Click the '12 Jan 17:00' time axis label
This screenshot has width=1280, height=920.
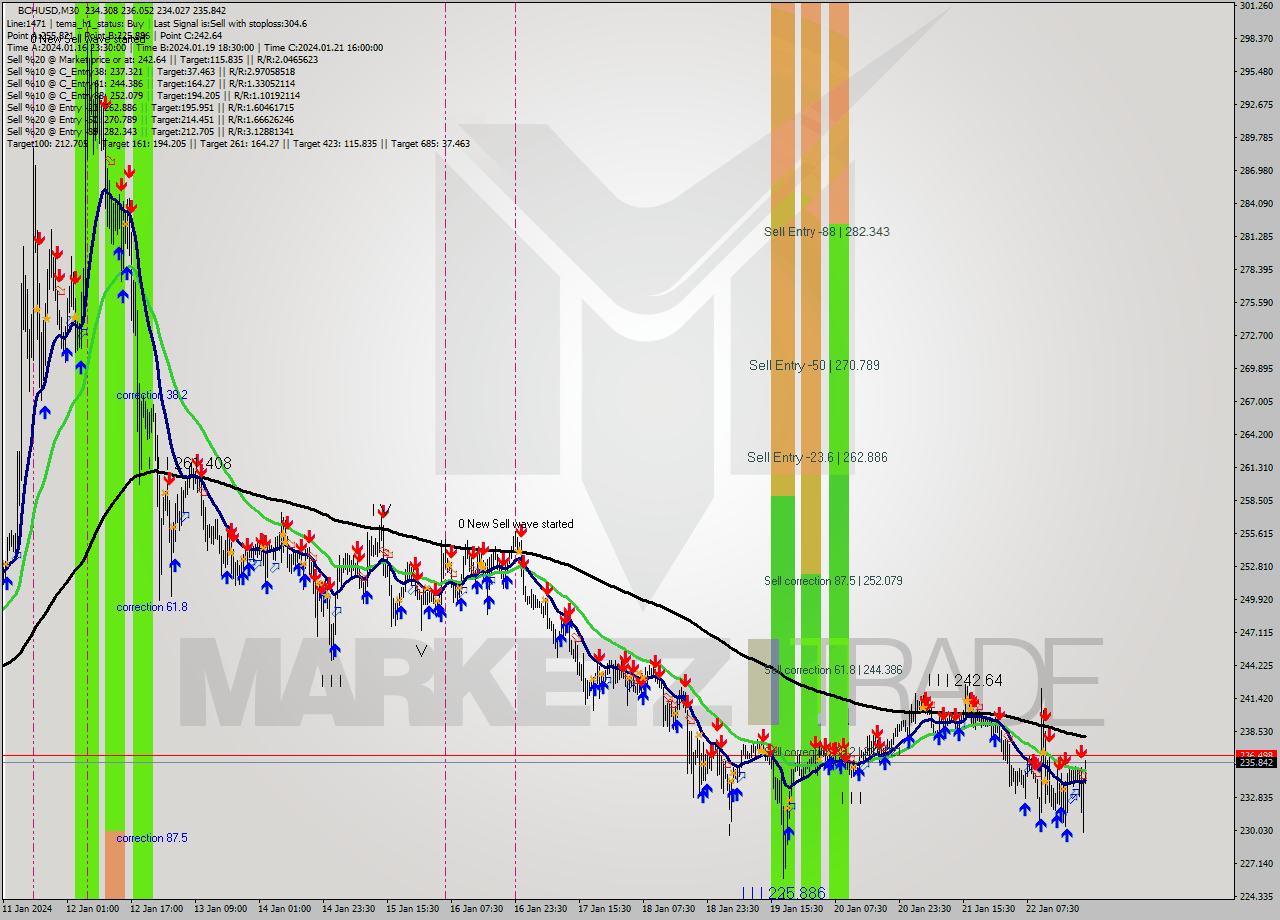point(156,909)
